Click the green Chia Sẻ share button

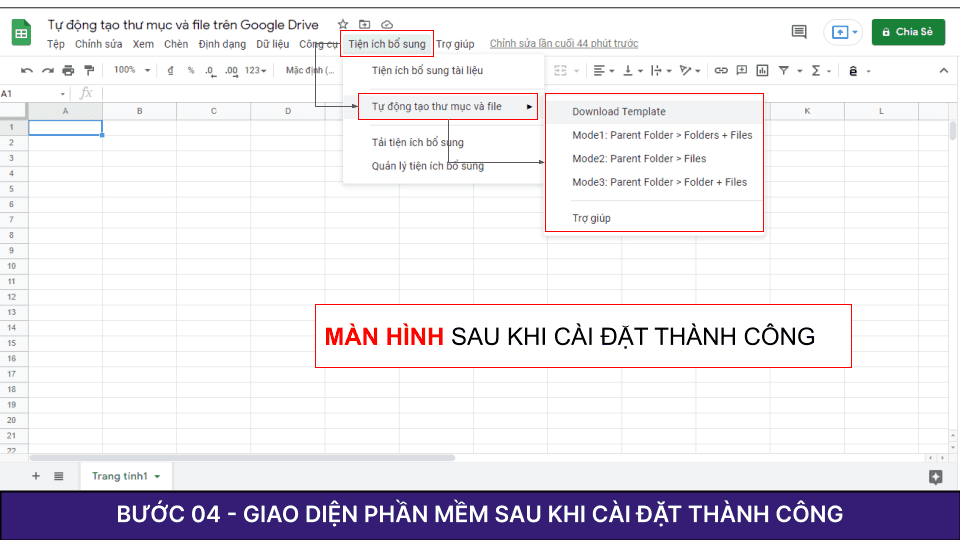908,32
